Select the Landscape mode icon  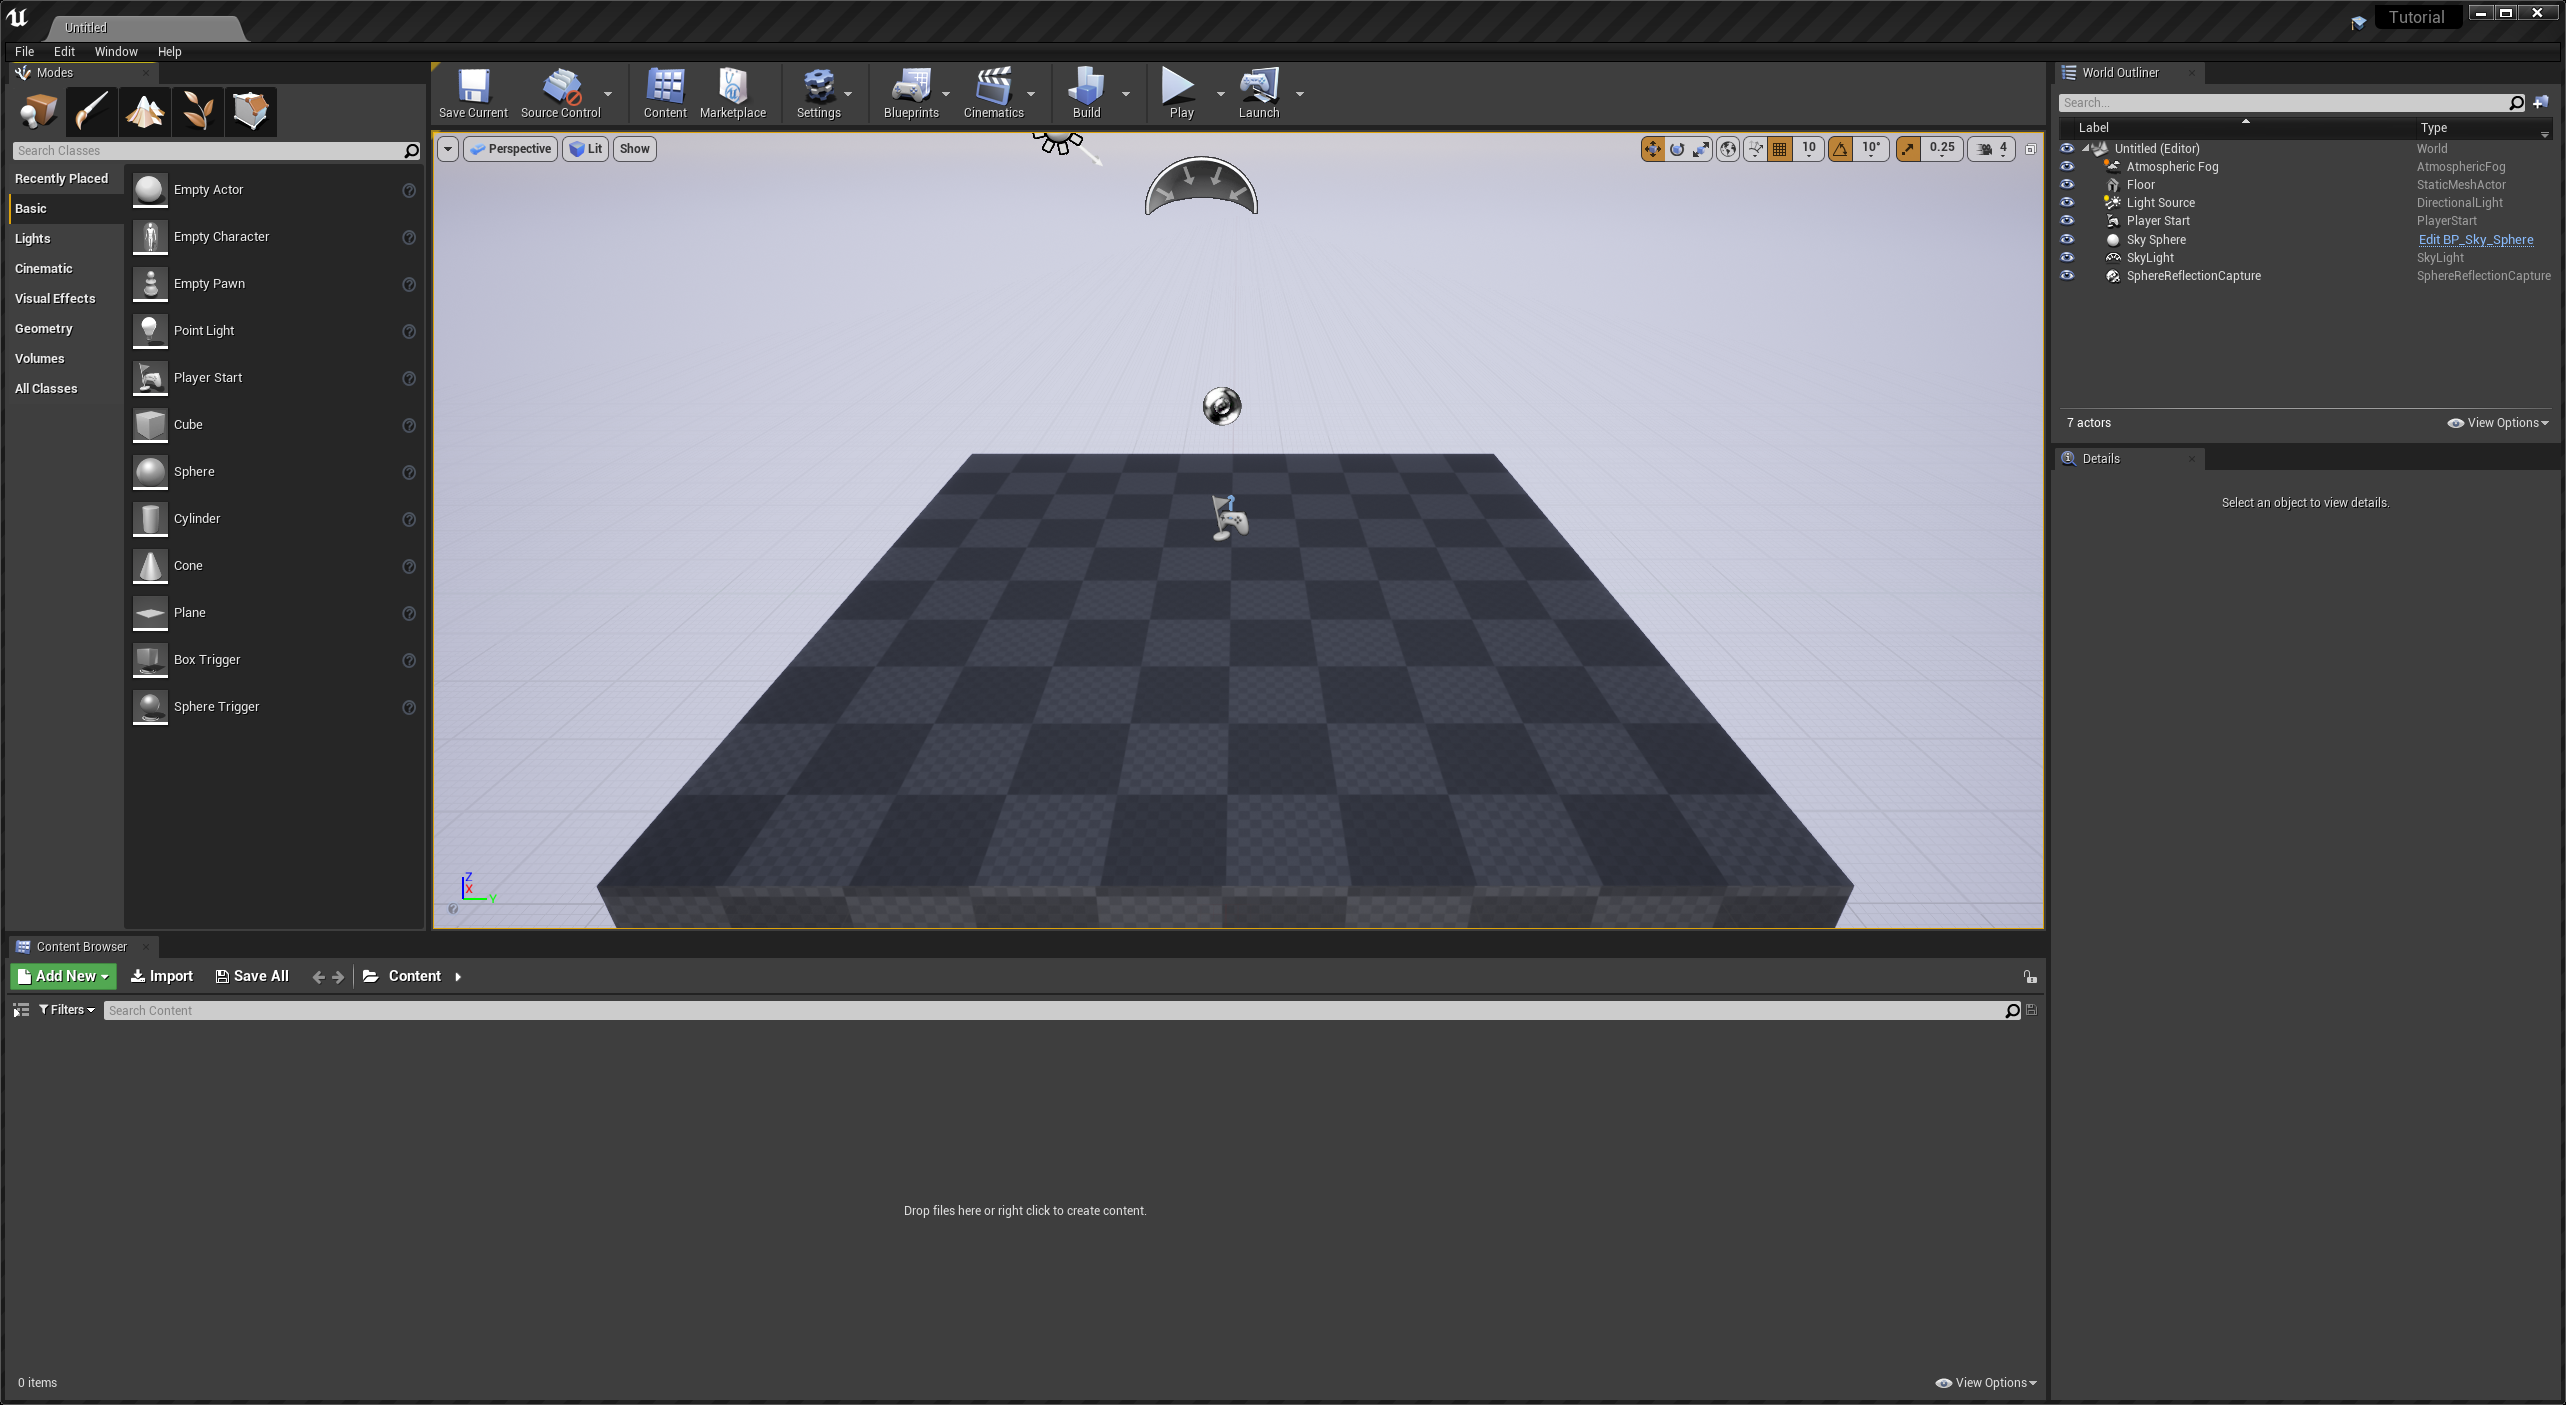[x=145, y=111]
